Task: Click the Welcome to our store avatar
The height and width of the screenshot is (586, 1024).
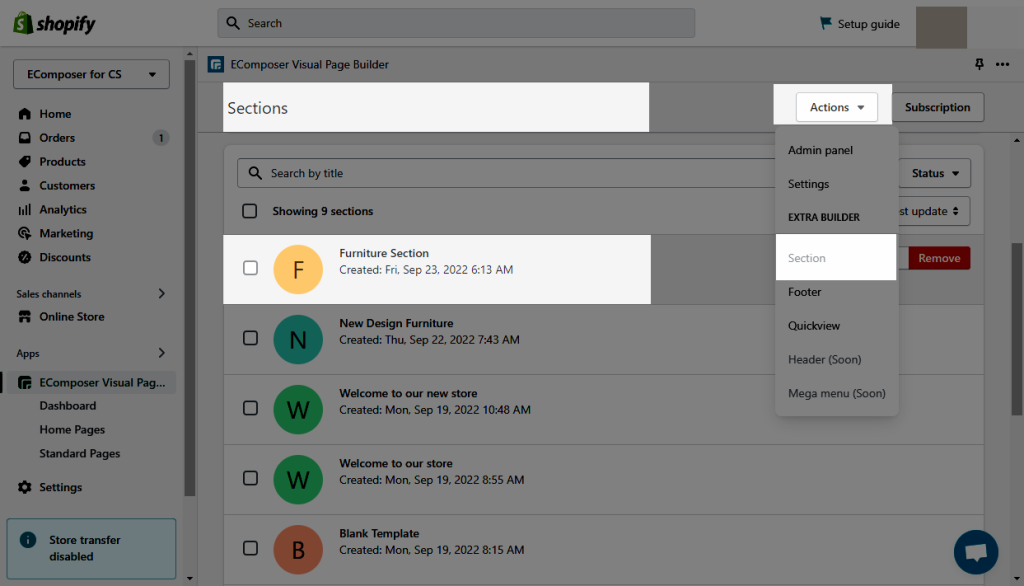Action: [x=298, y=480]
